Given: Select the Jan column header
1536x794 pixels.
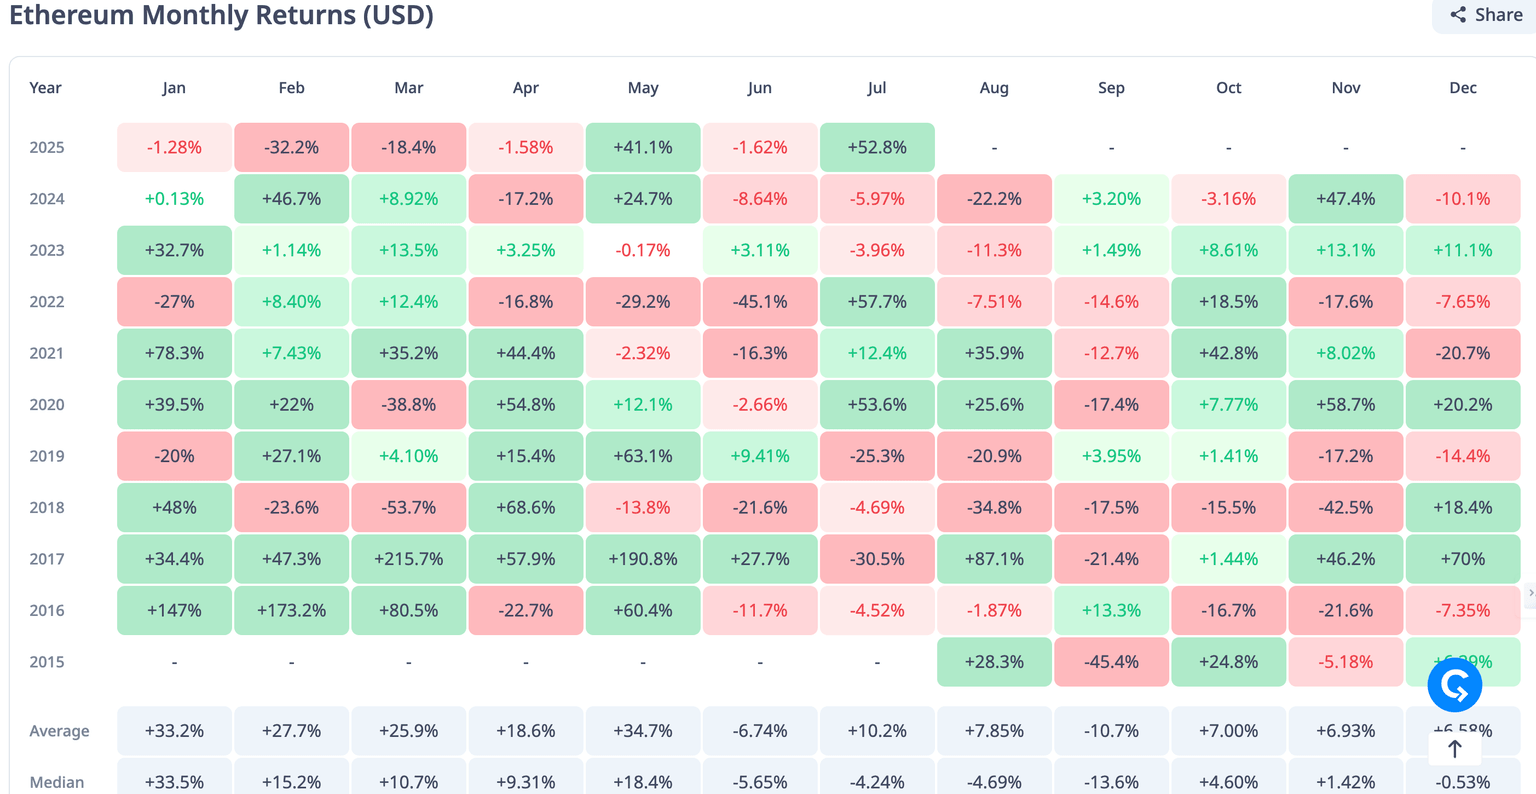Looking at the screenshot, I should [x=174, y=88].
